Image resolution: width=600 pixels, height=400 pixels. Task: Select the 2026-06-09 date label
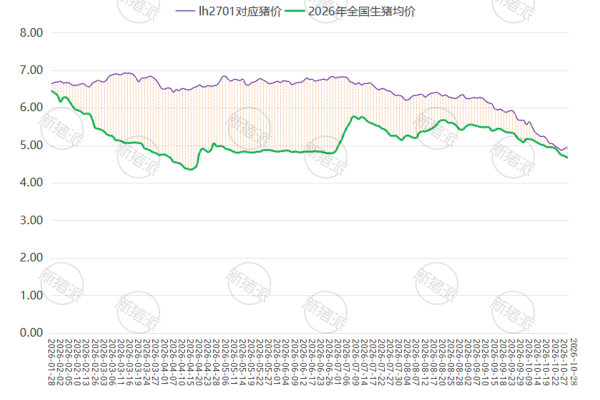tap(295, 362)
